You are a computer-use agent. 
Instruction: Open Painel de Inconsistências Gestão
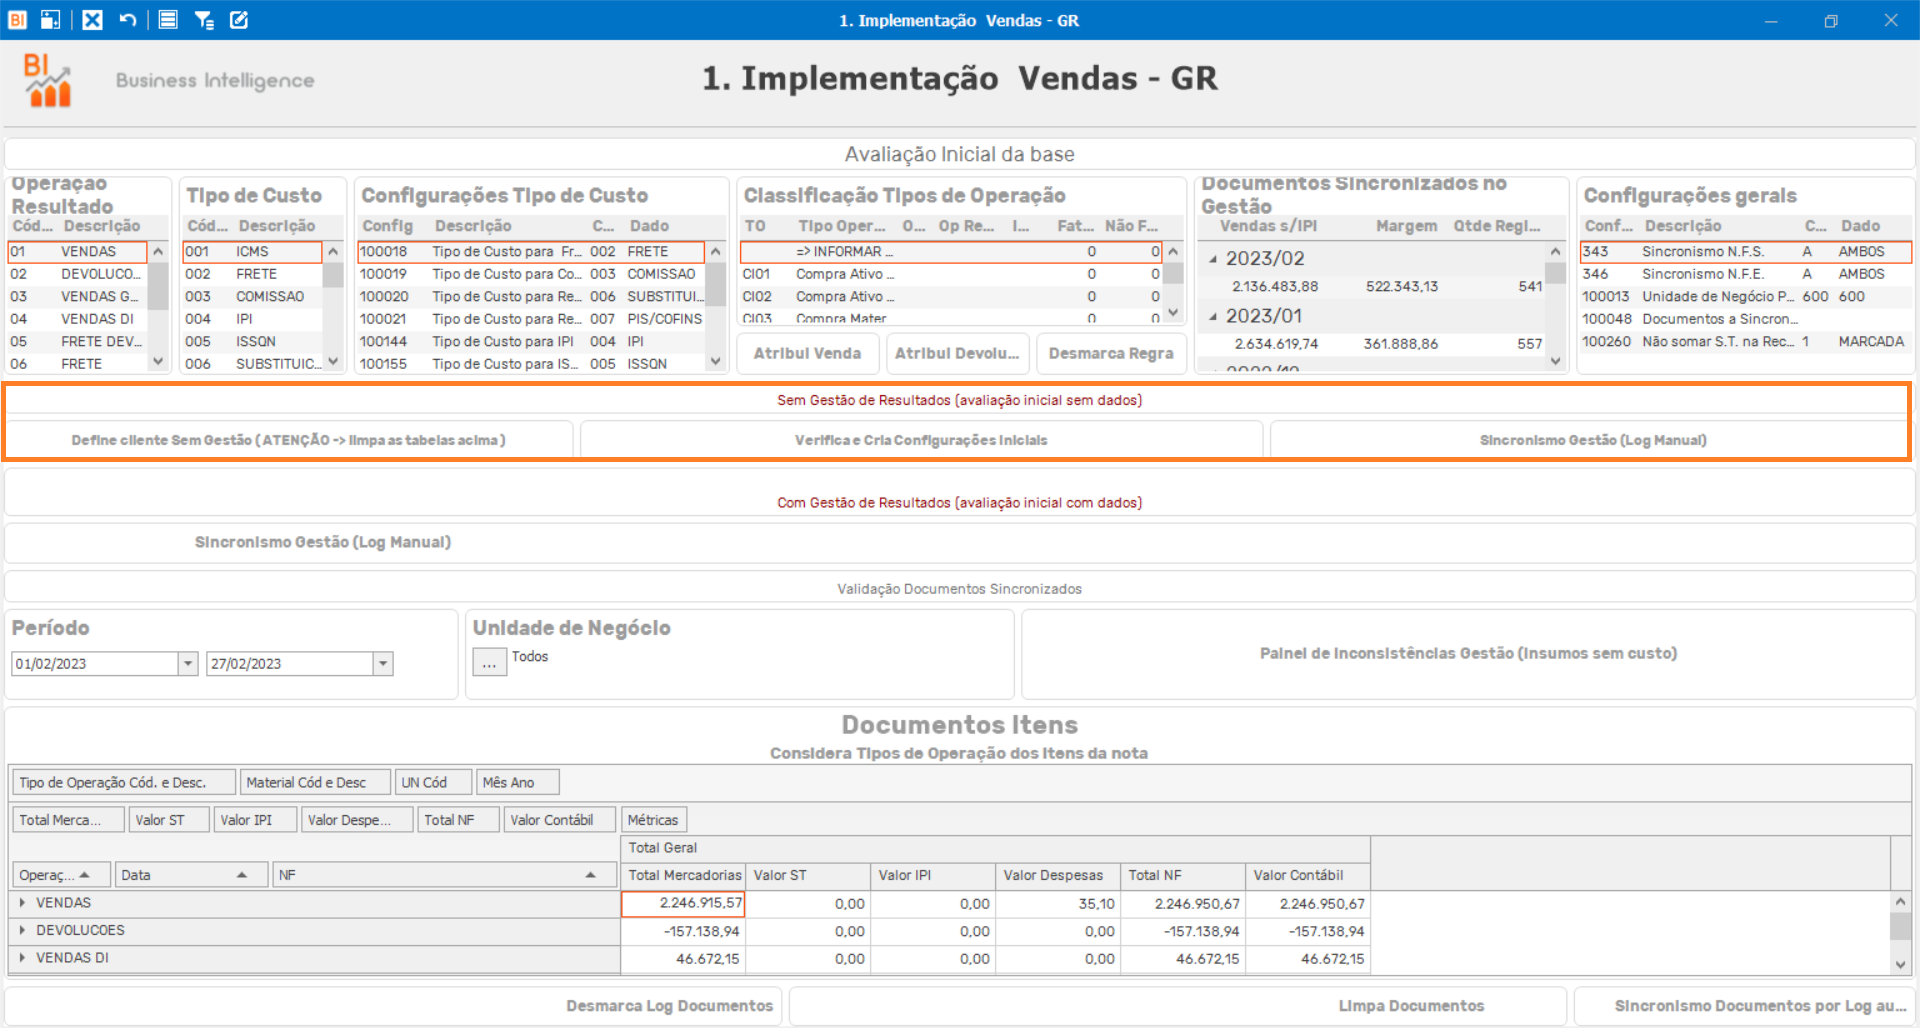click(1468, 654)
